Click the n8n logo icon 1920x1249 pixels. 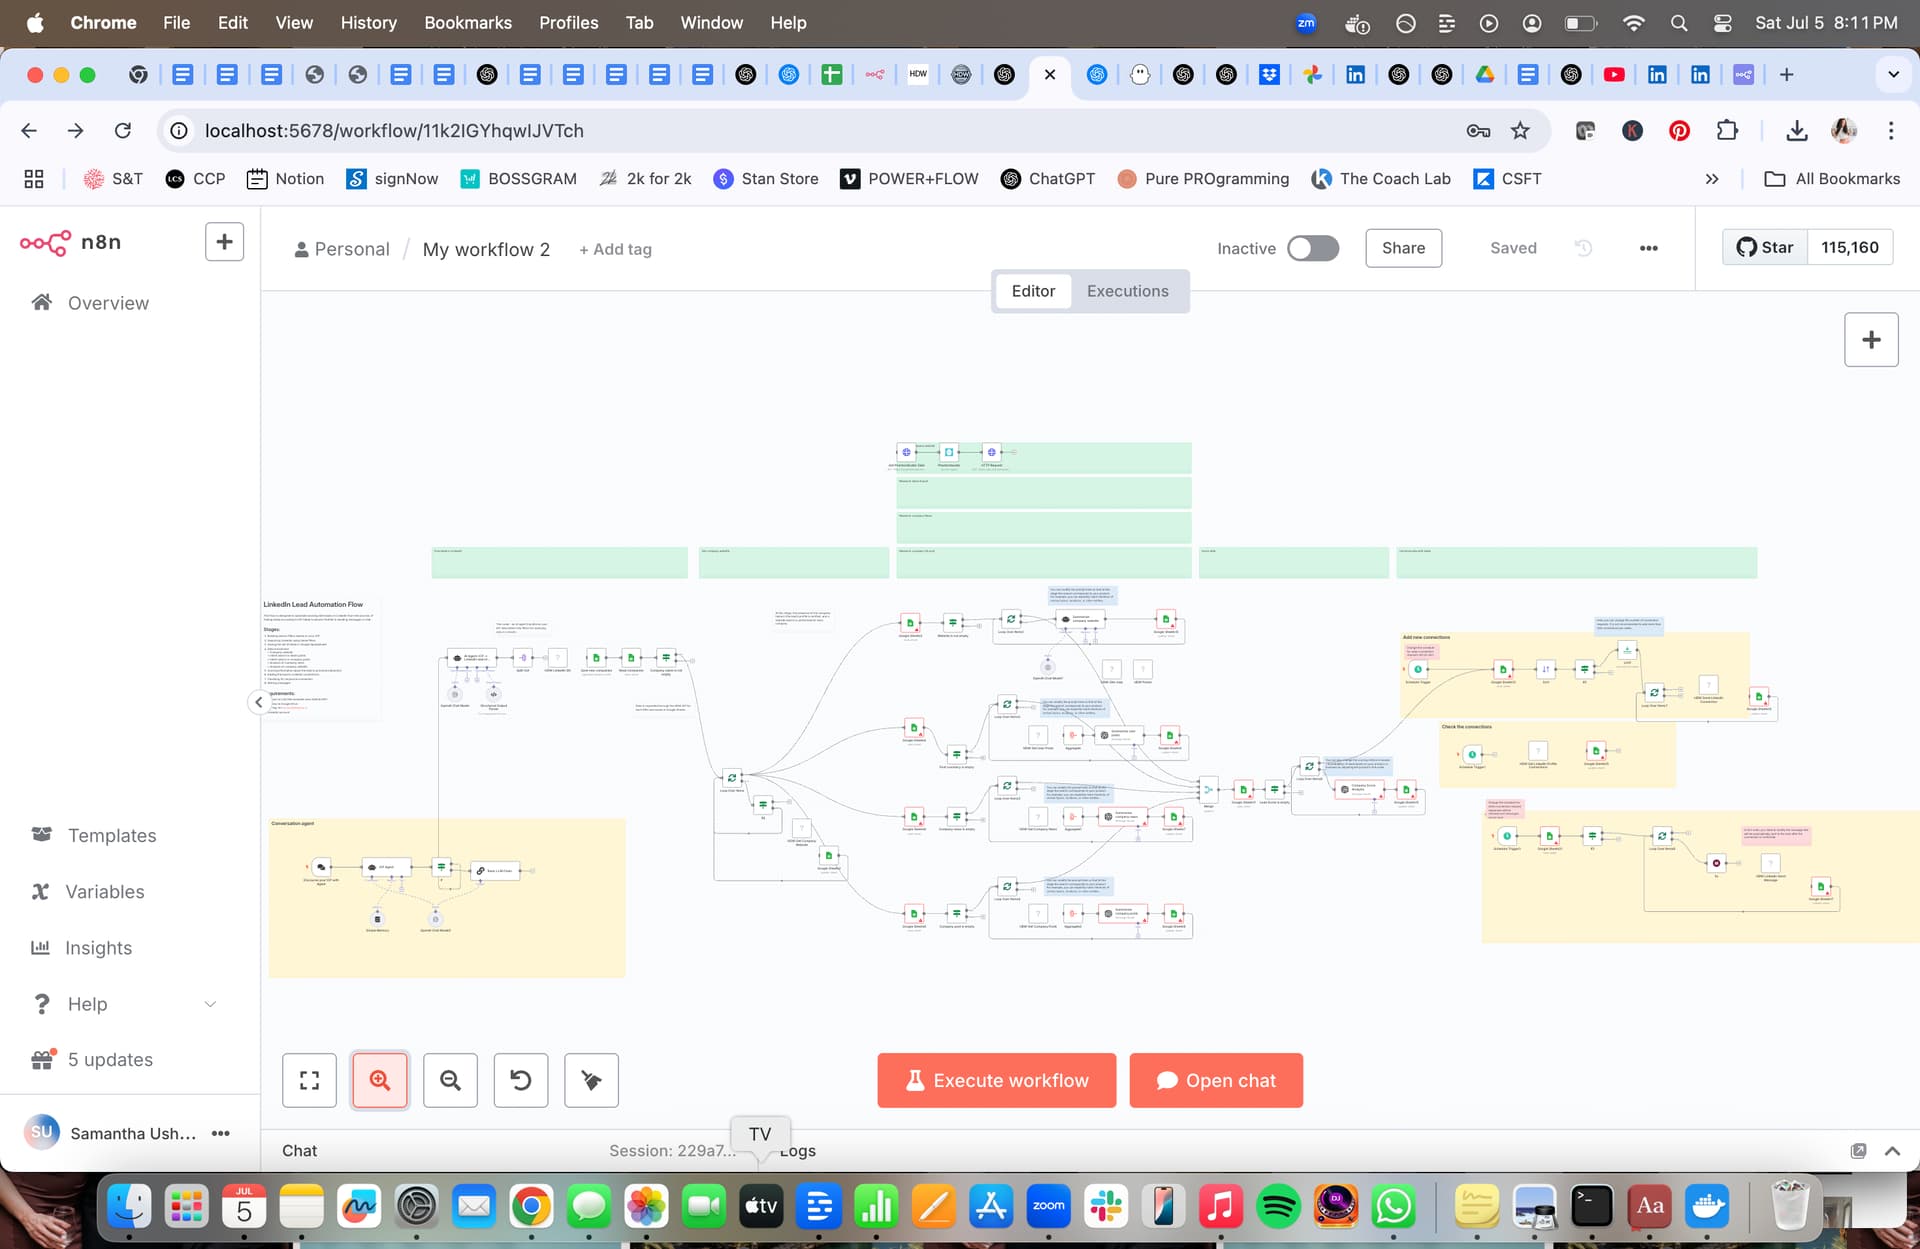coord(45,243)
